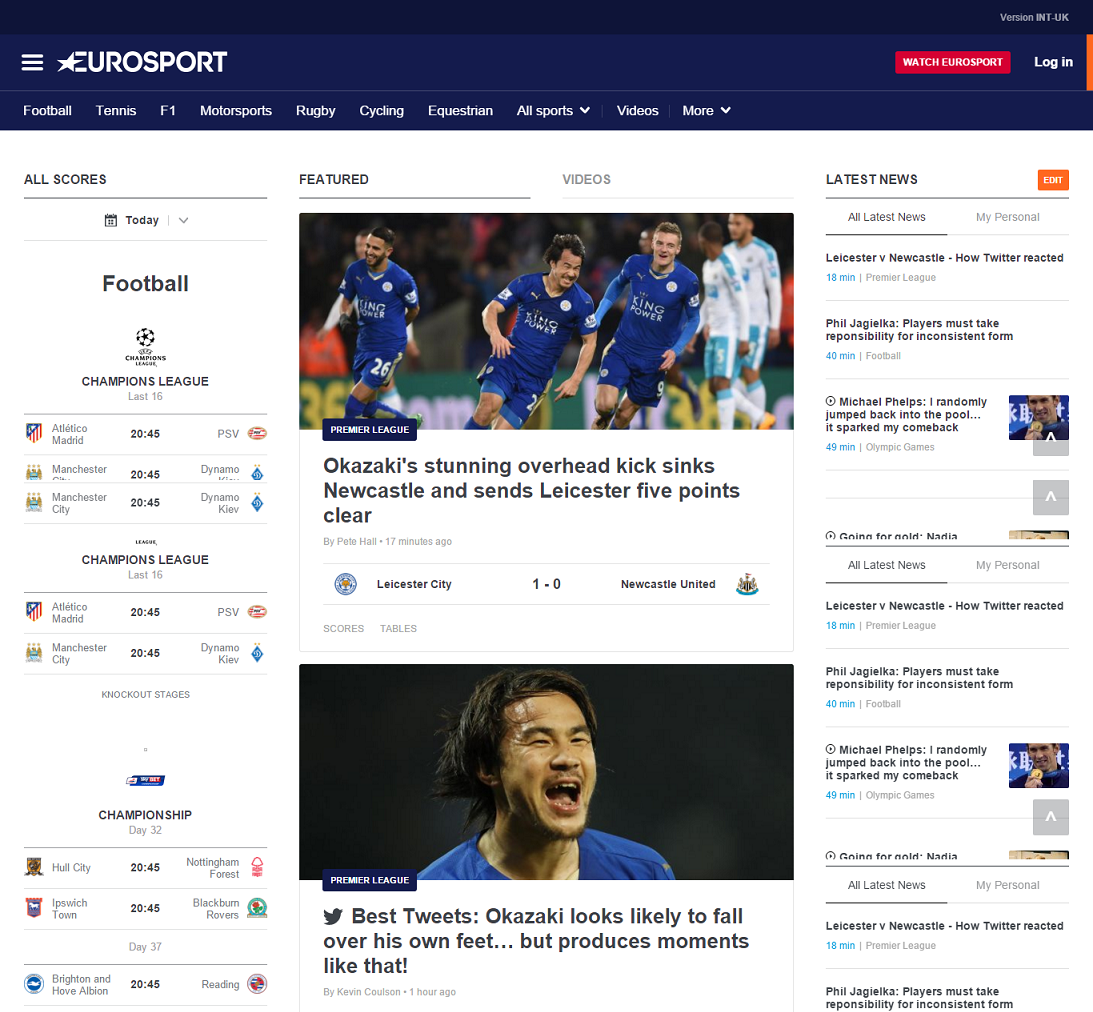
Task: Click the Day 32 label
Action: 145,830
